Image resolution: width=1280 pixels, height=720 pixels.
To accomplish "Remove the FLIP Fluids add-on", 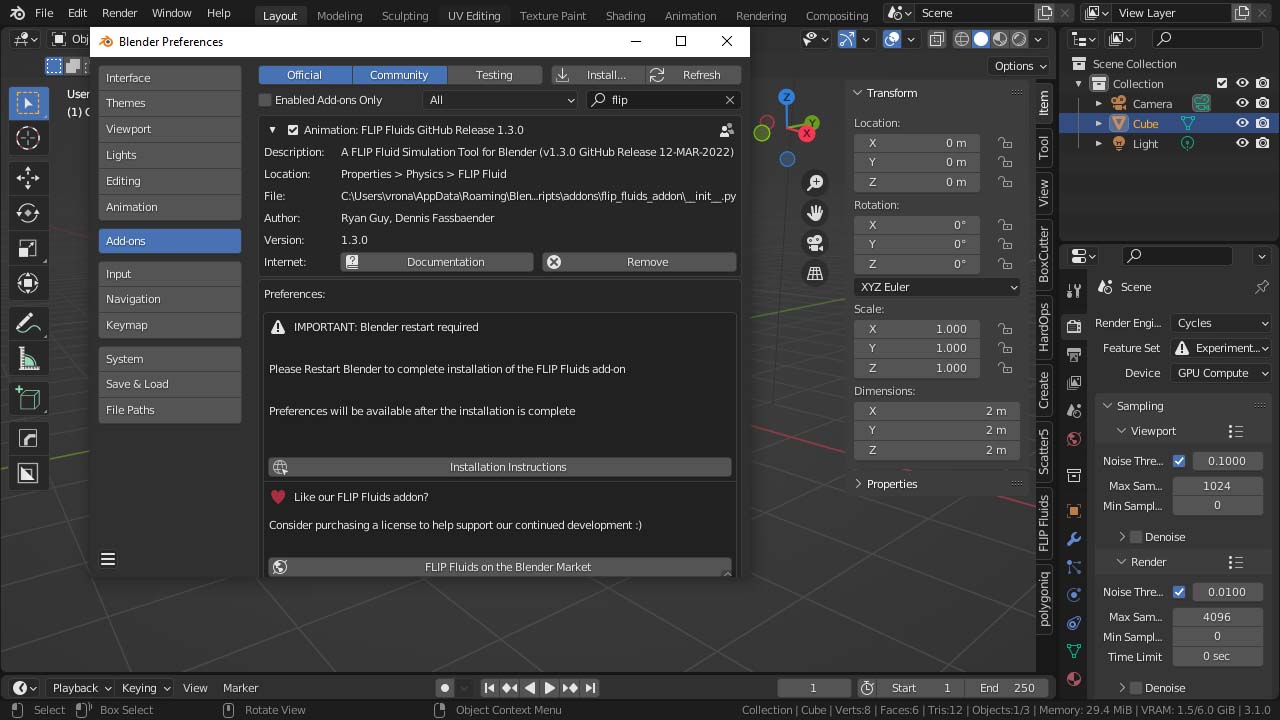I will coord(640,262).
